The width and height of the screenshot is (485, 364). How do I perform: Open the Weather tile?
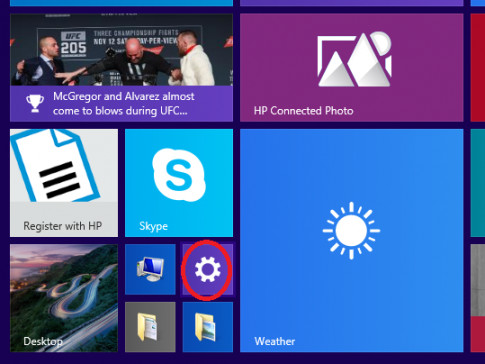click(352, 241)
